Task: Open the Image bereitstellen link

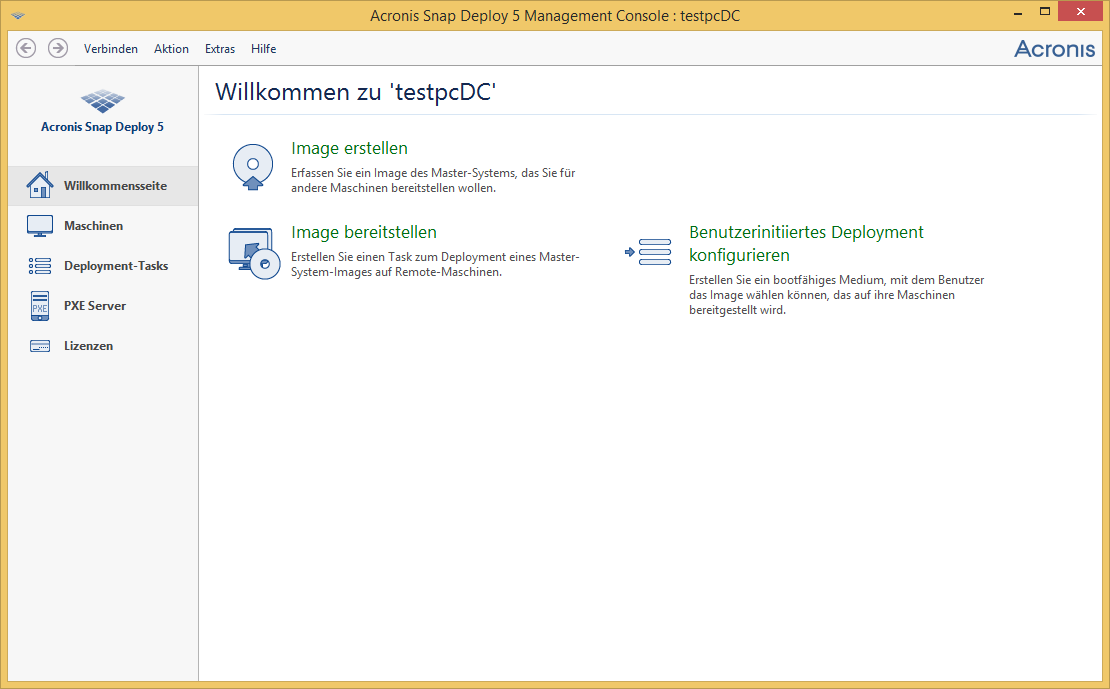Action: click(364, 232)
